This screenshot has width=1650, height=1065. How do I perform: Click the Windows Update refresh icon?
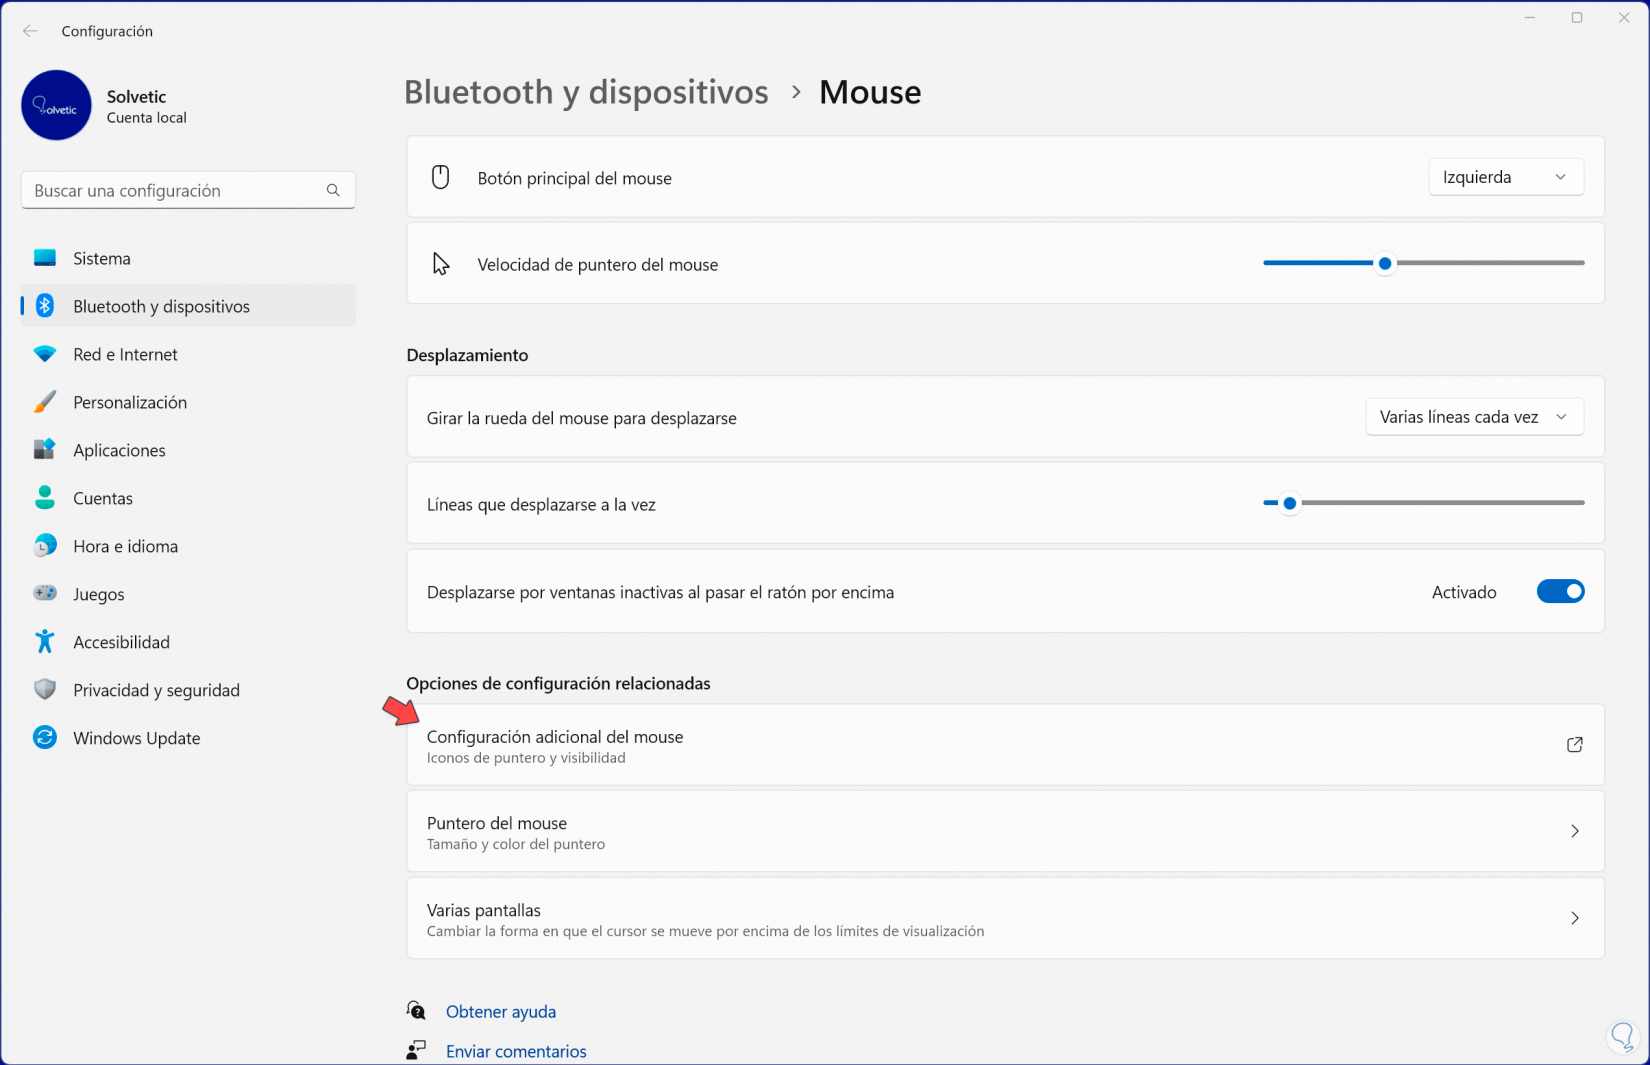point(45,738)
